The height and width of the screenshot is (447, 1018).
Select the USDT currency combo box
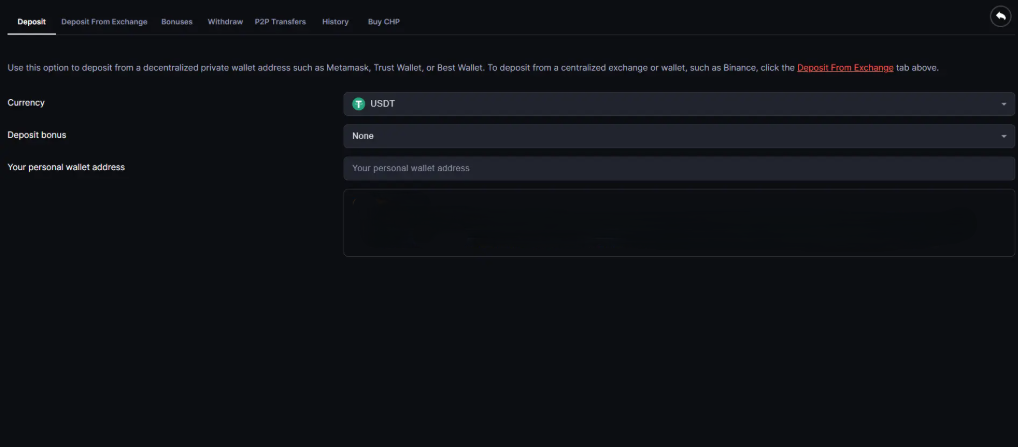tap(678, 104)
